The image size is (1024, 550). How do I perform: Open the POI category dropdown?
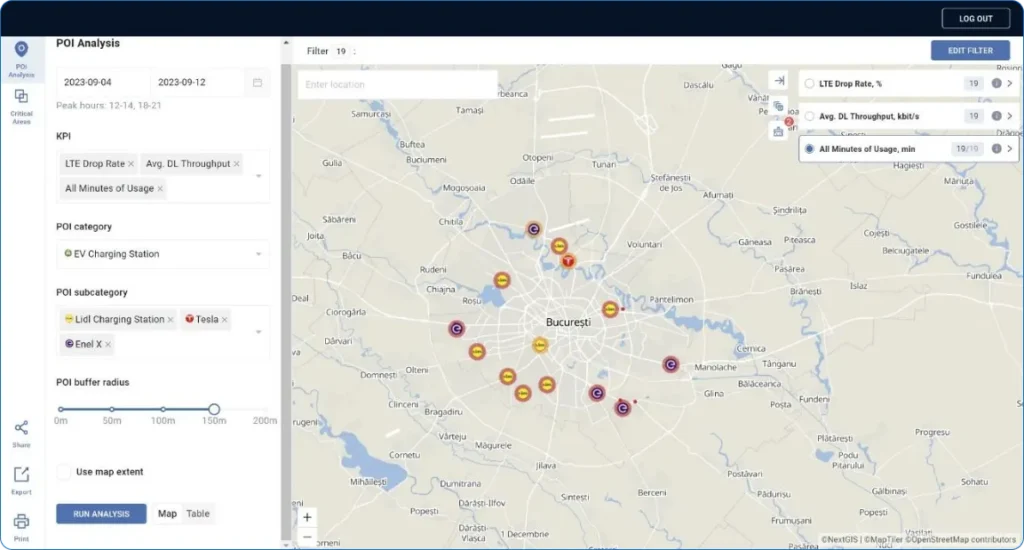click(x=260, y=254)
